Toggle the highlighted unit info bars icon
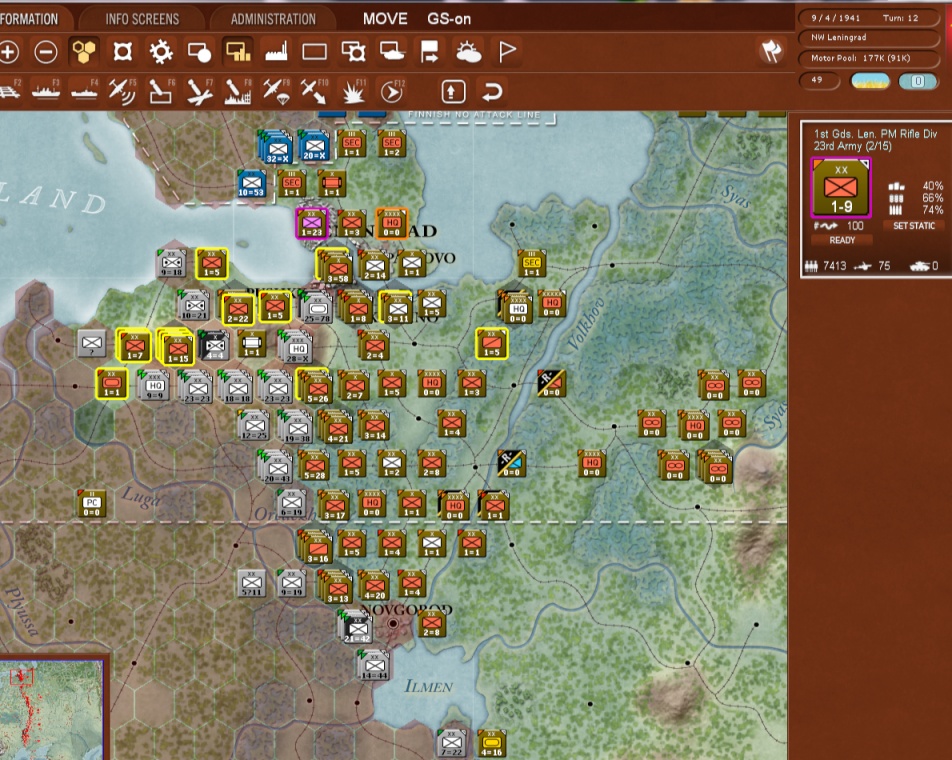The image size is (952, 760). 238,52
